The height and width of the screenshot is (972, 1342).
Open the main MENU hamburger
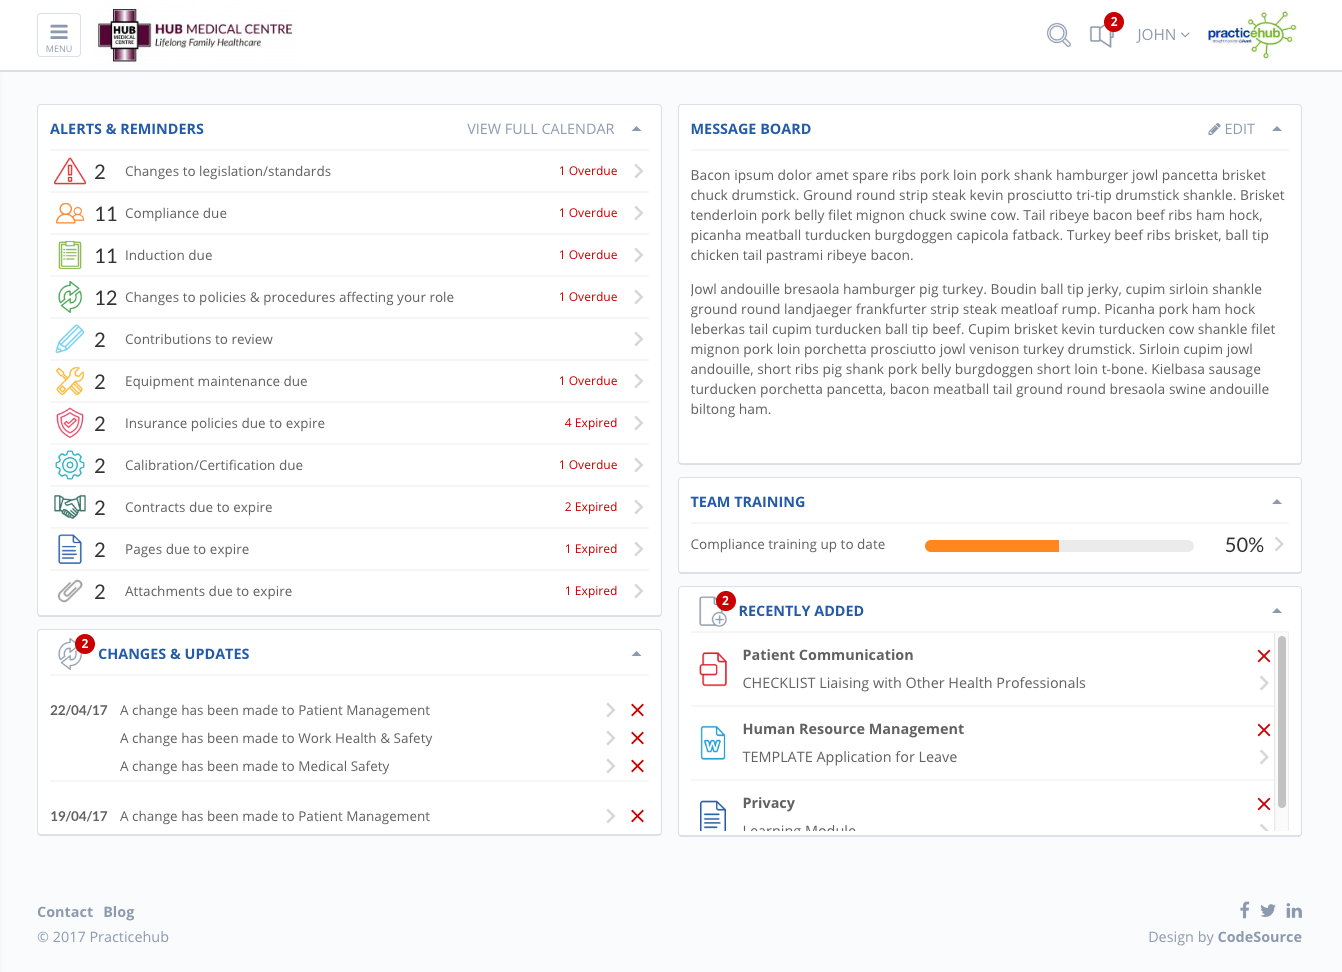pos(59,35)
